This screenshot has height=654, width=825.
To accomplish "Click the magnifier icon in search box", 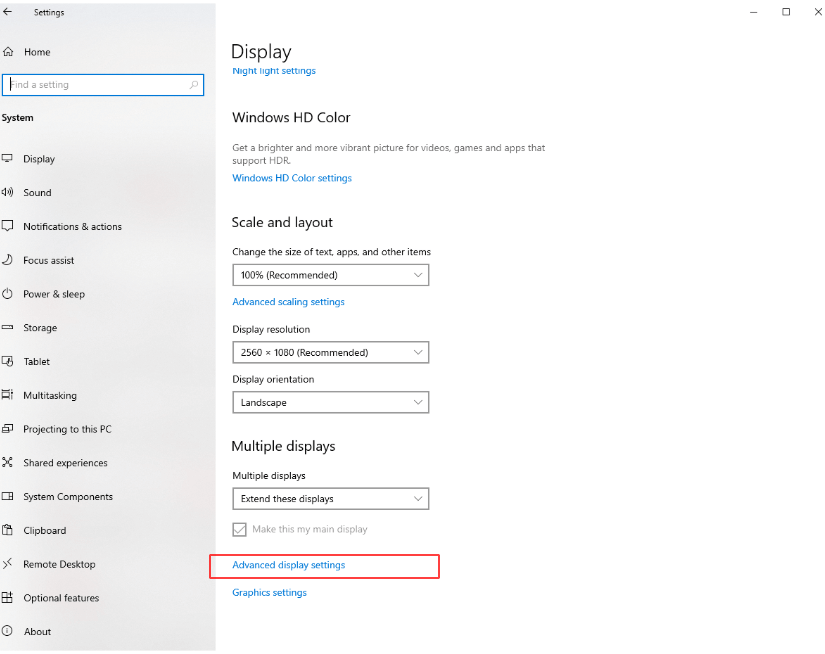I will tap(194, 85).
